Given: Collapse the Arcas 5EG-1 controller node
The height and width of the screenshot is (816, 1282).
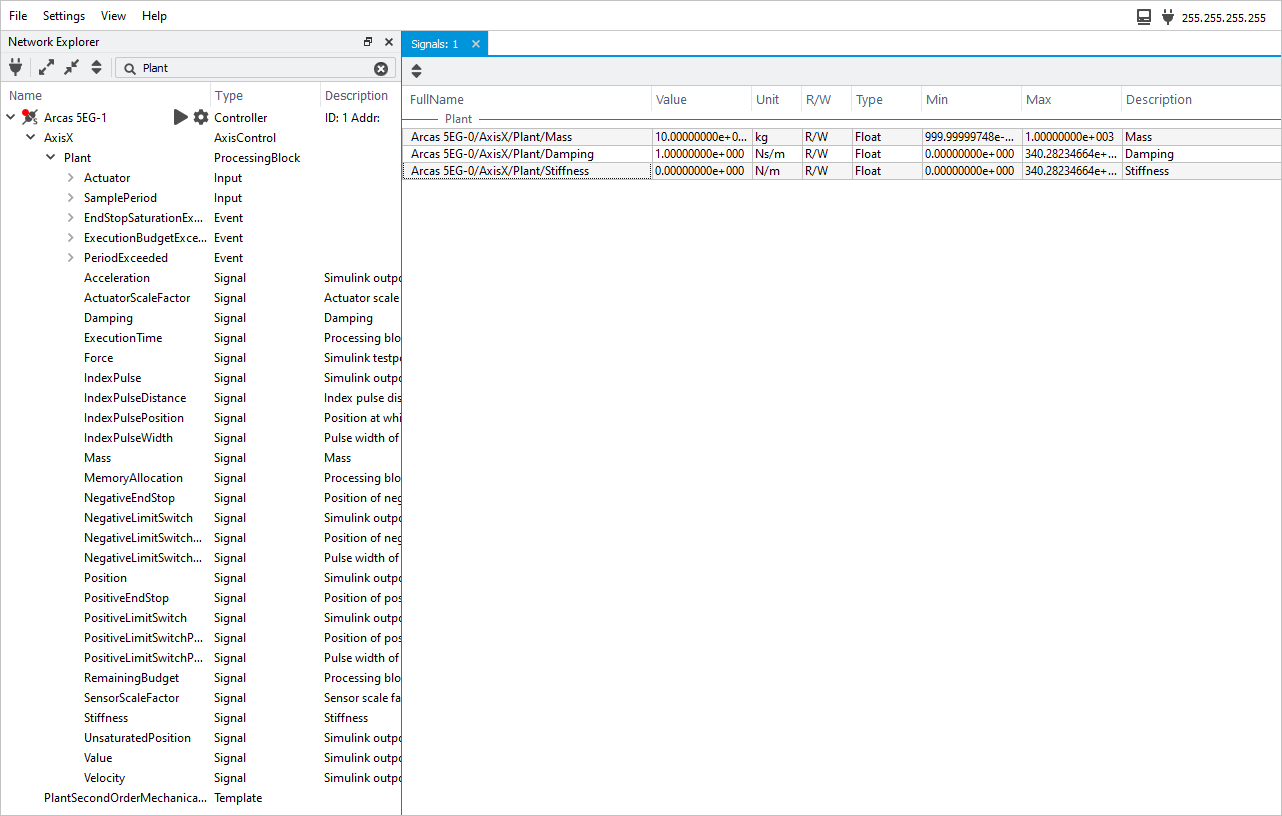Looking at the screenshot, I should [11, 118].
